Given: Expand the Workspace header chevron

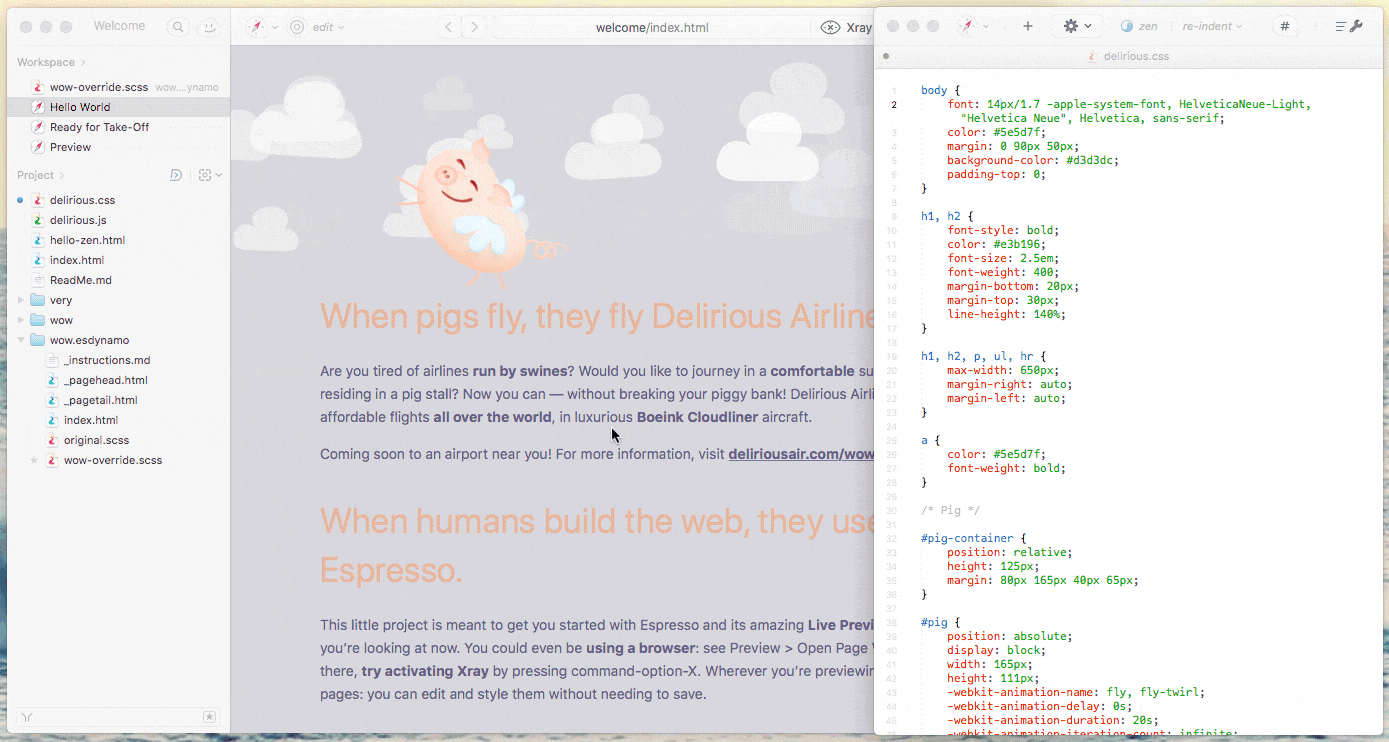Looking at the screenshot, I should pyautogui.click(x=83, y=62).
